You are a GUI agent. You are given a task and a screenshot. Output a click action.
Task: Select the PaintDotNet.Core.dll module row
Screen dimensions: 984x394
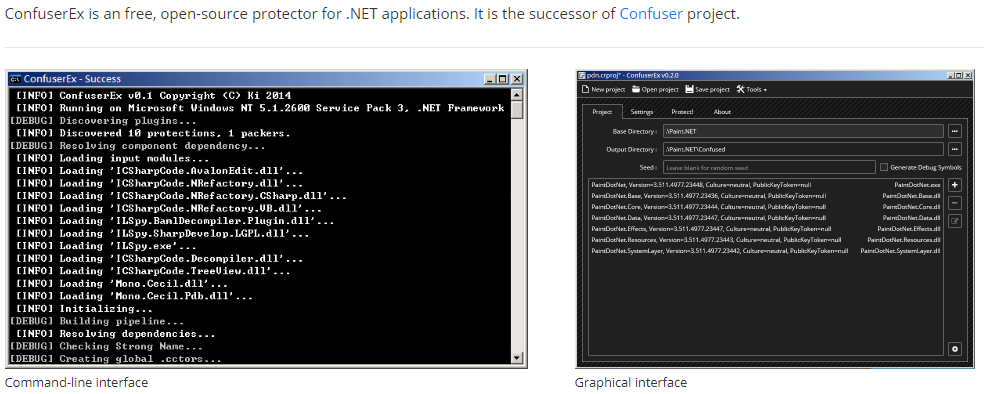(766, 207)
